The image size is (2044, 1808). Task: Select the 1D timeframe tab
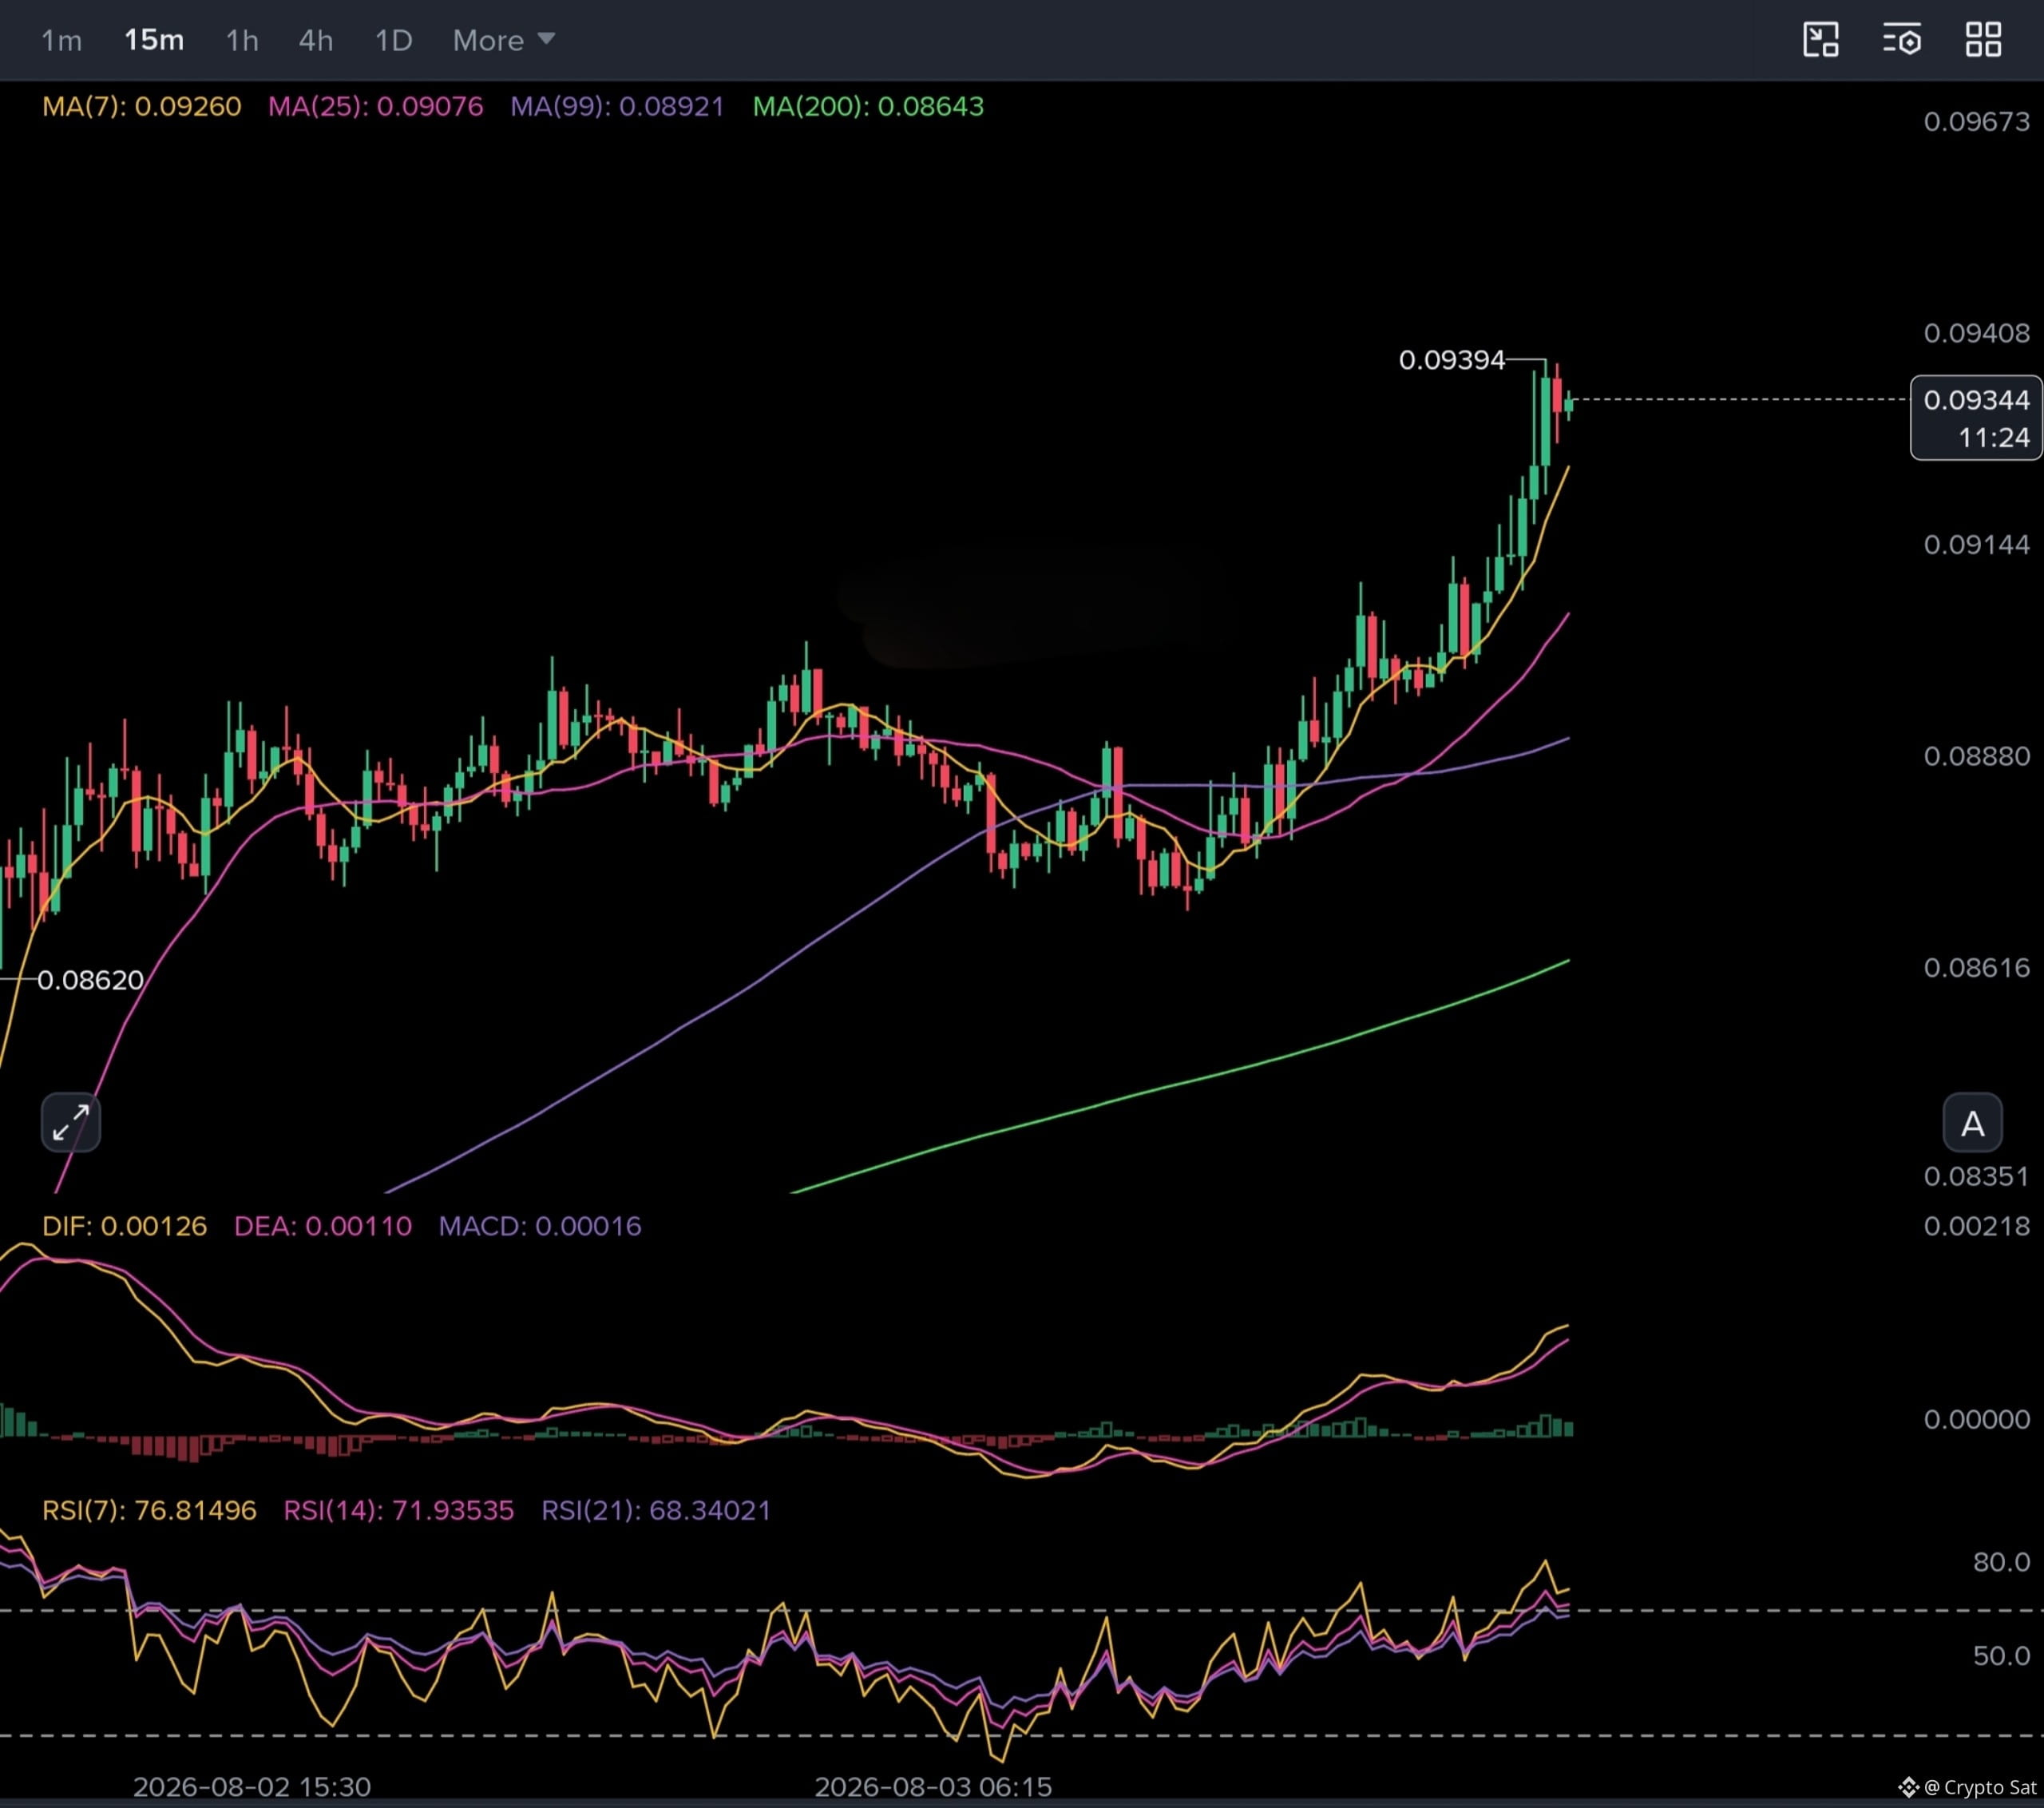(x=393, y=40)
